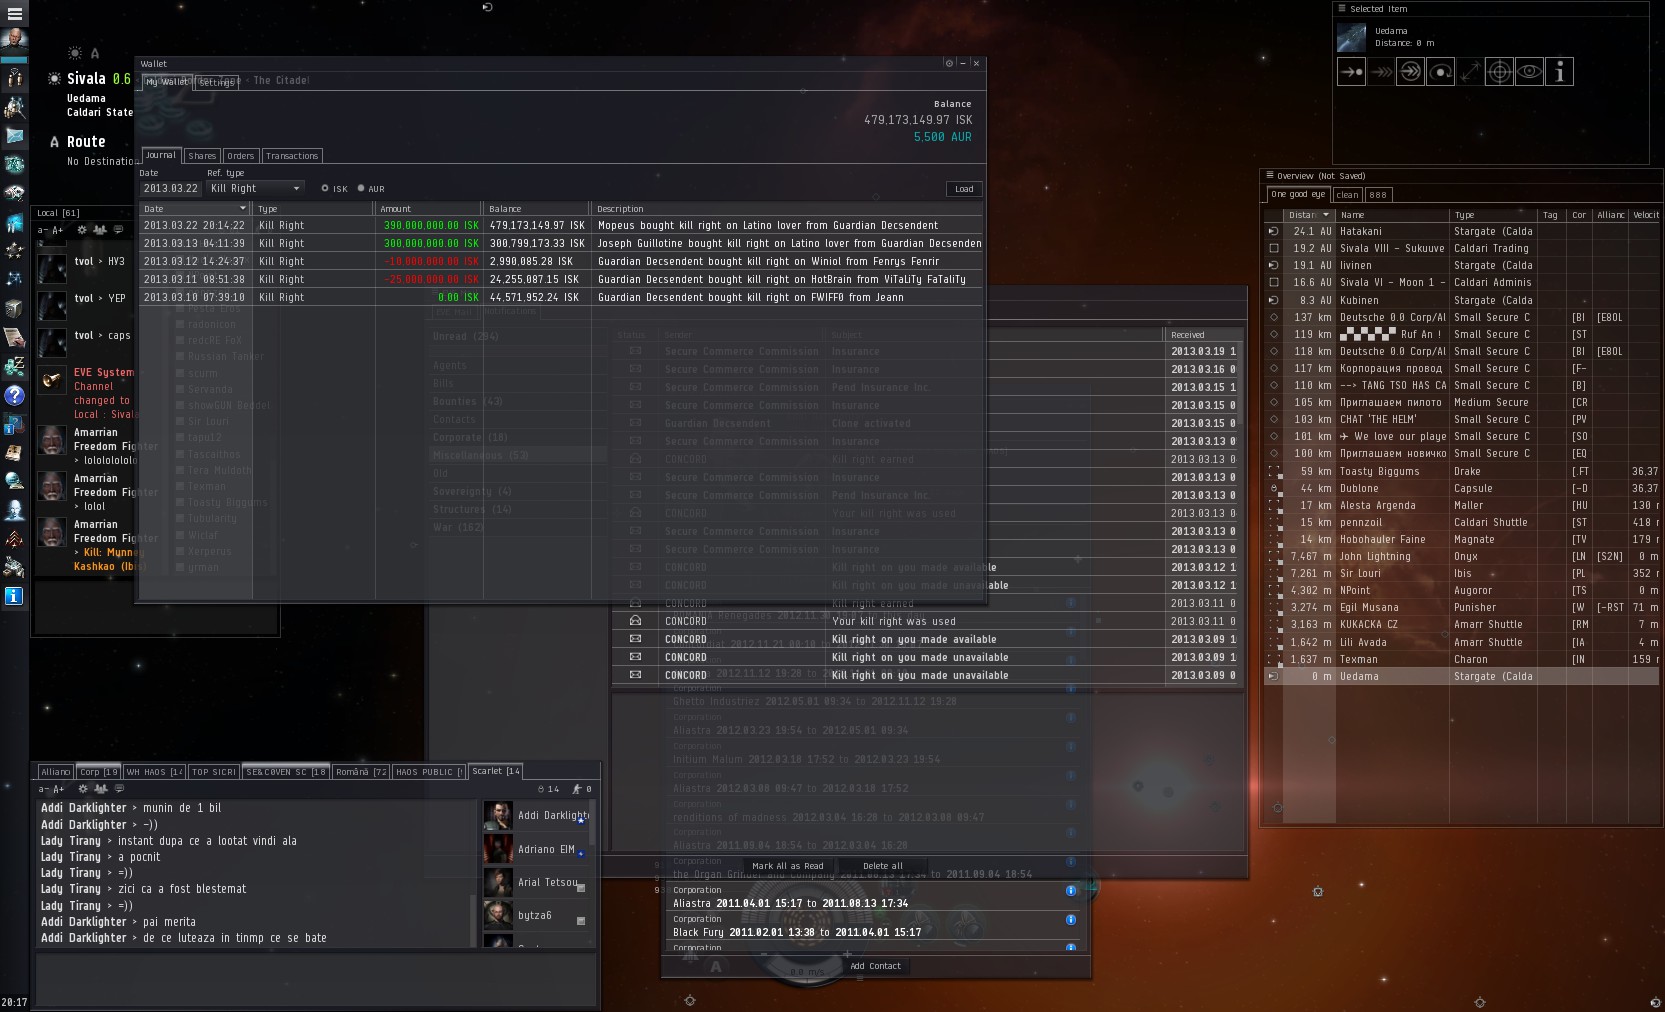Decrease font size with a- in Scarlet chat
Screen dimensions: 1665x1012
pyautogui.click(x=42, y=789)
